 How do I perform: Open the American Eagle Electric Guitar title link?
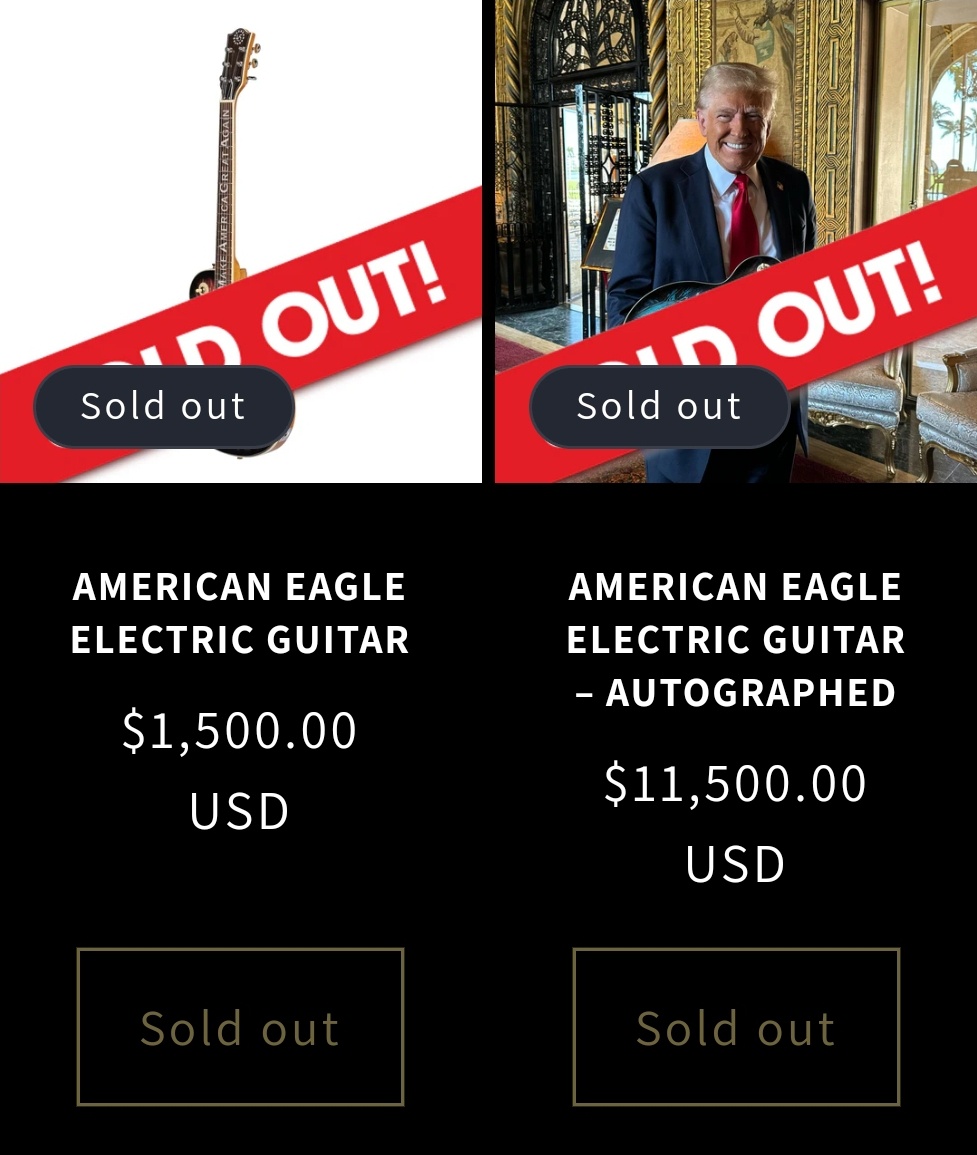pyautogui.click(x=239, y=613)
